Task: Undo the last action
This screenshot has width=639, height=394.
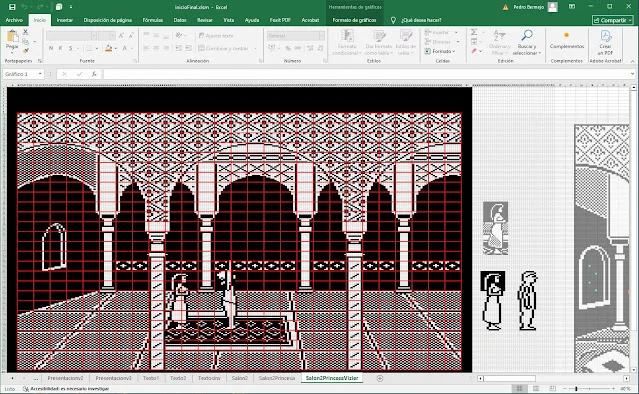Action: point(24,7)
